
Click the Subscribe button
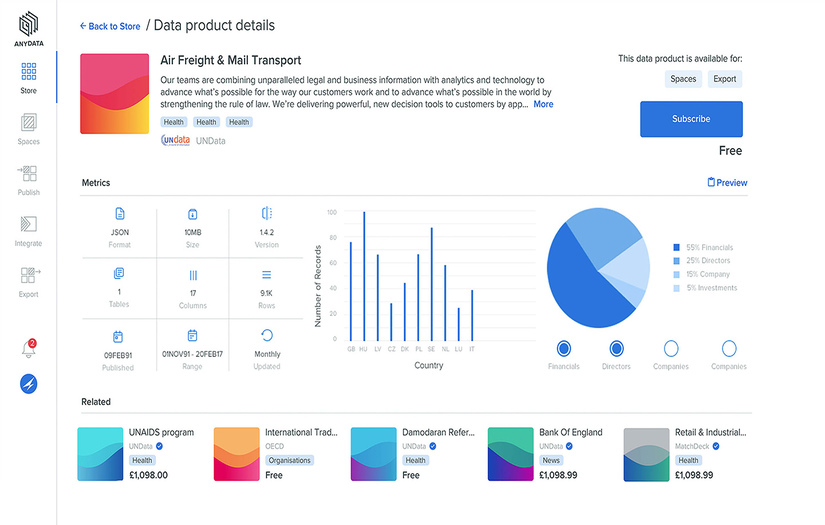[x=691, y=119]
